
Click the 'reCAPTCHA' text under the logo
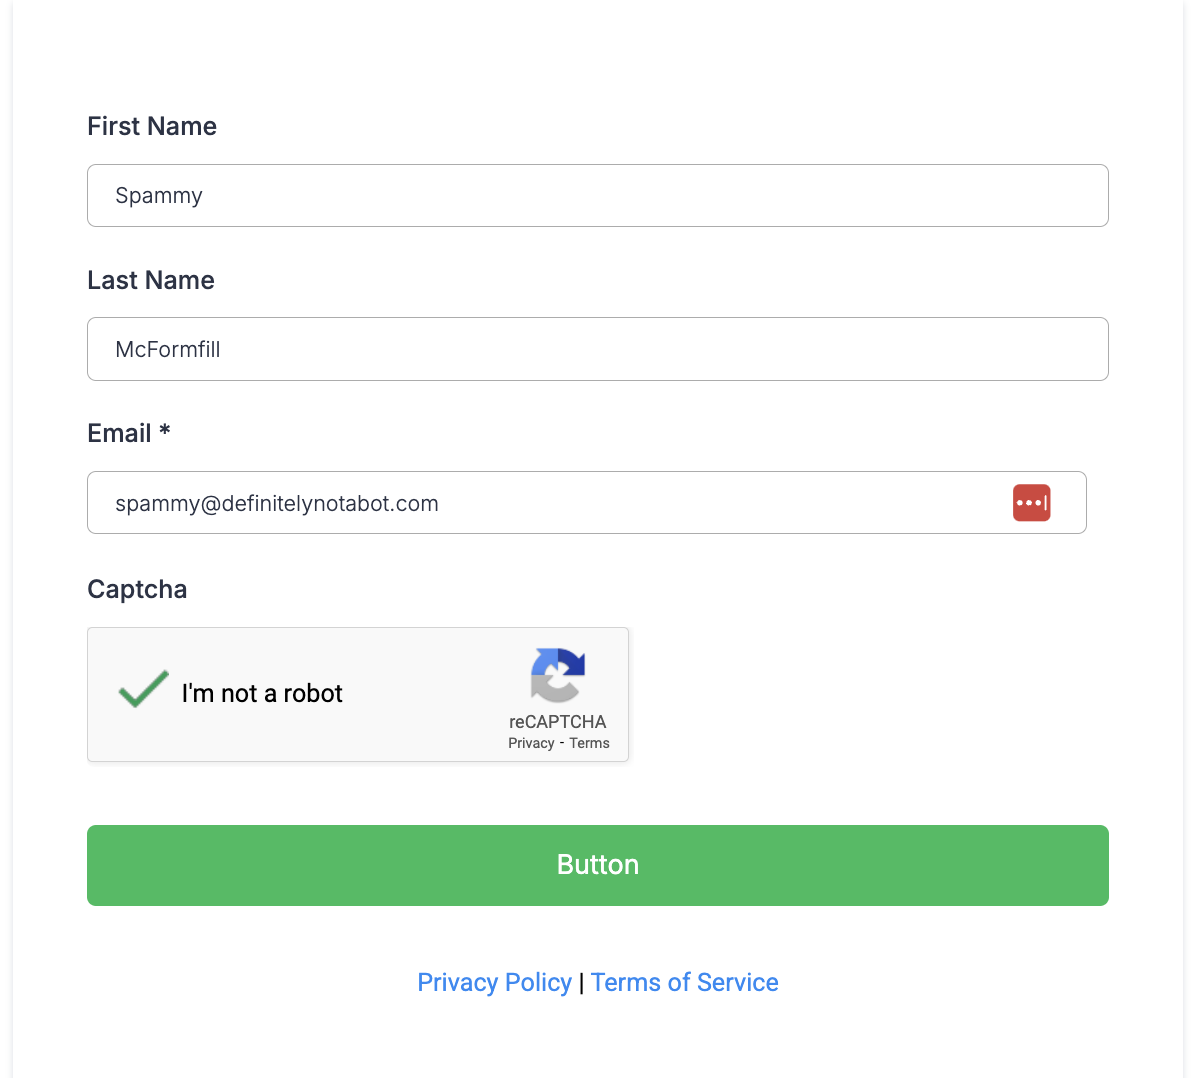tap(558, 721)
